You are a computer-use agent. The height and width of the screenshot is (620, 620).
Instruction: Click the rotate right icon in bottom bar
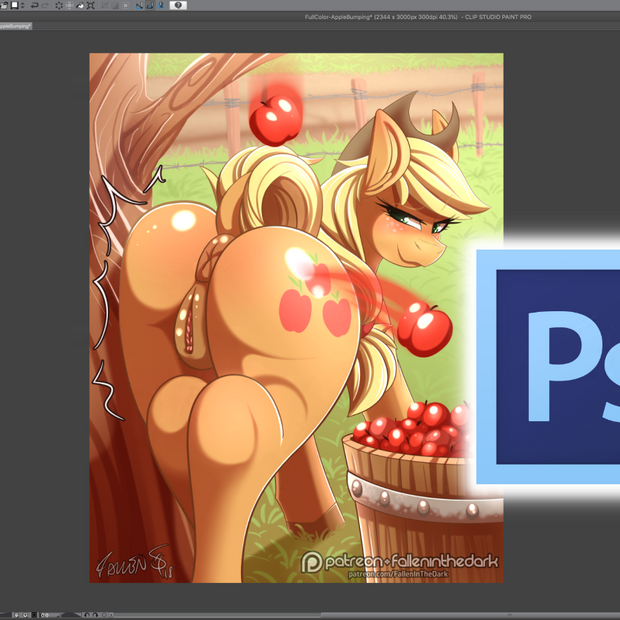[x=95, y=615]
